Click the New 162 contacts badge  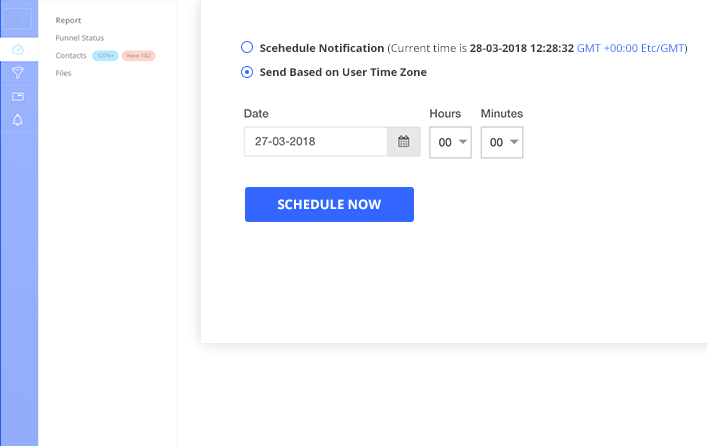tap(138, 56)
